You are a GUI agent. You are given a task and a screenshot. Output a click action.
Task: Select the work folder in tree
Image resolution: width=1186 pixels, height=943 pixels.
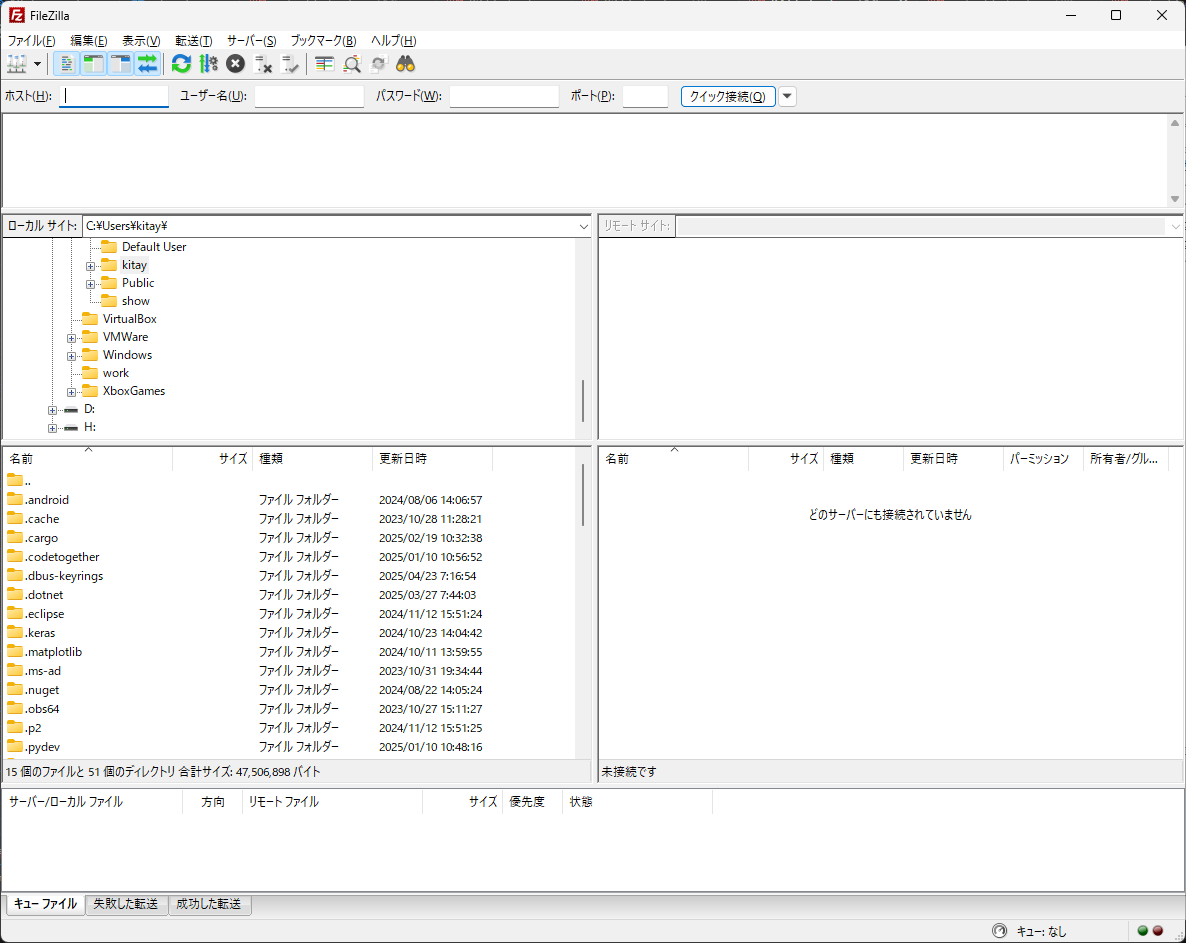pyautogui.click(x=116, y=373)
